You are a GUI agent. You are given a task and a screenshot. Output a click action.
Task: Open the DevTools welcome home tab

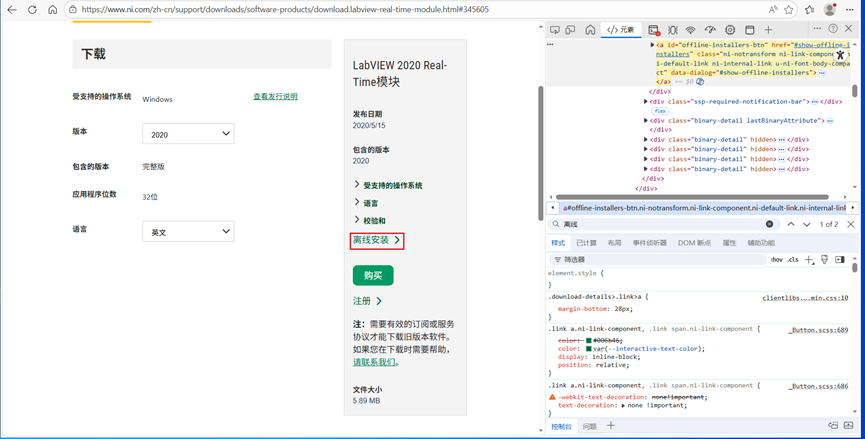point(590,30)
